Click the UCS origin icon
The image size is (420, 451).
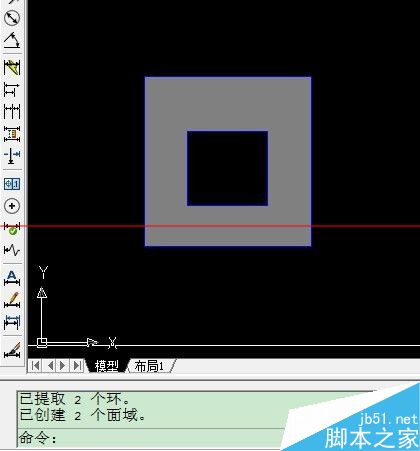tap(42, 342)
